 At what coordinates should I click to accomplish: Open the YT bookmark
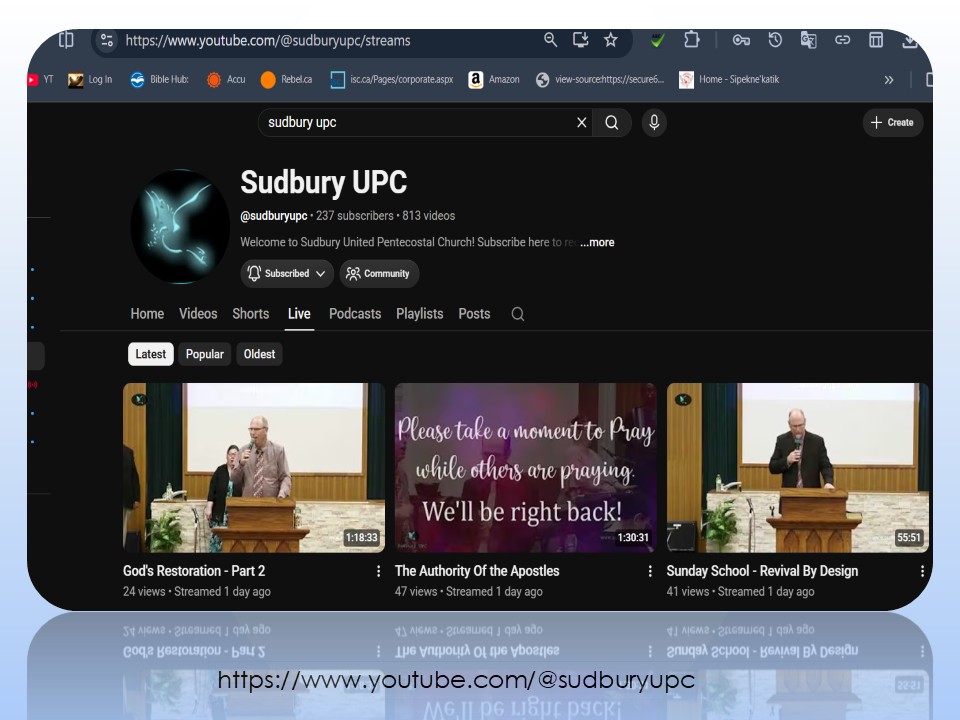[40, 80]
